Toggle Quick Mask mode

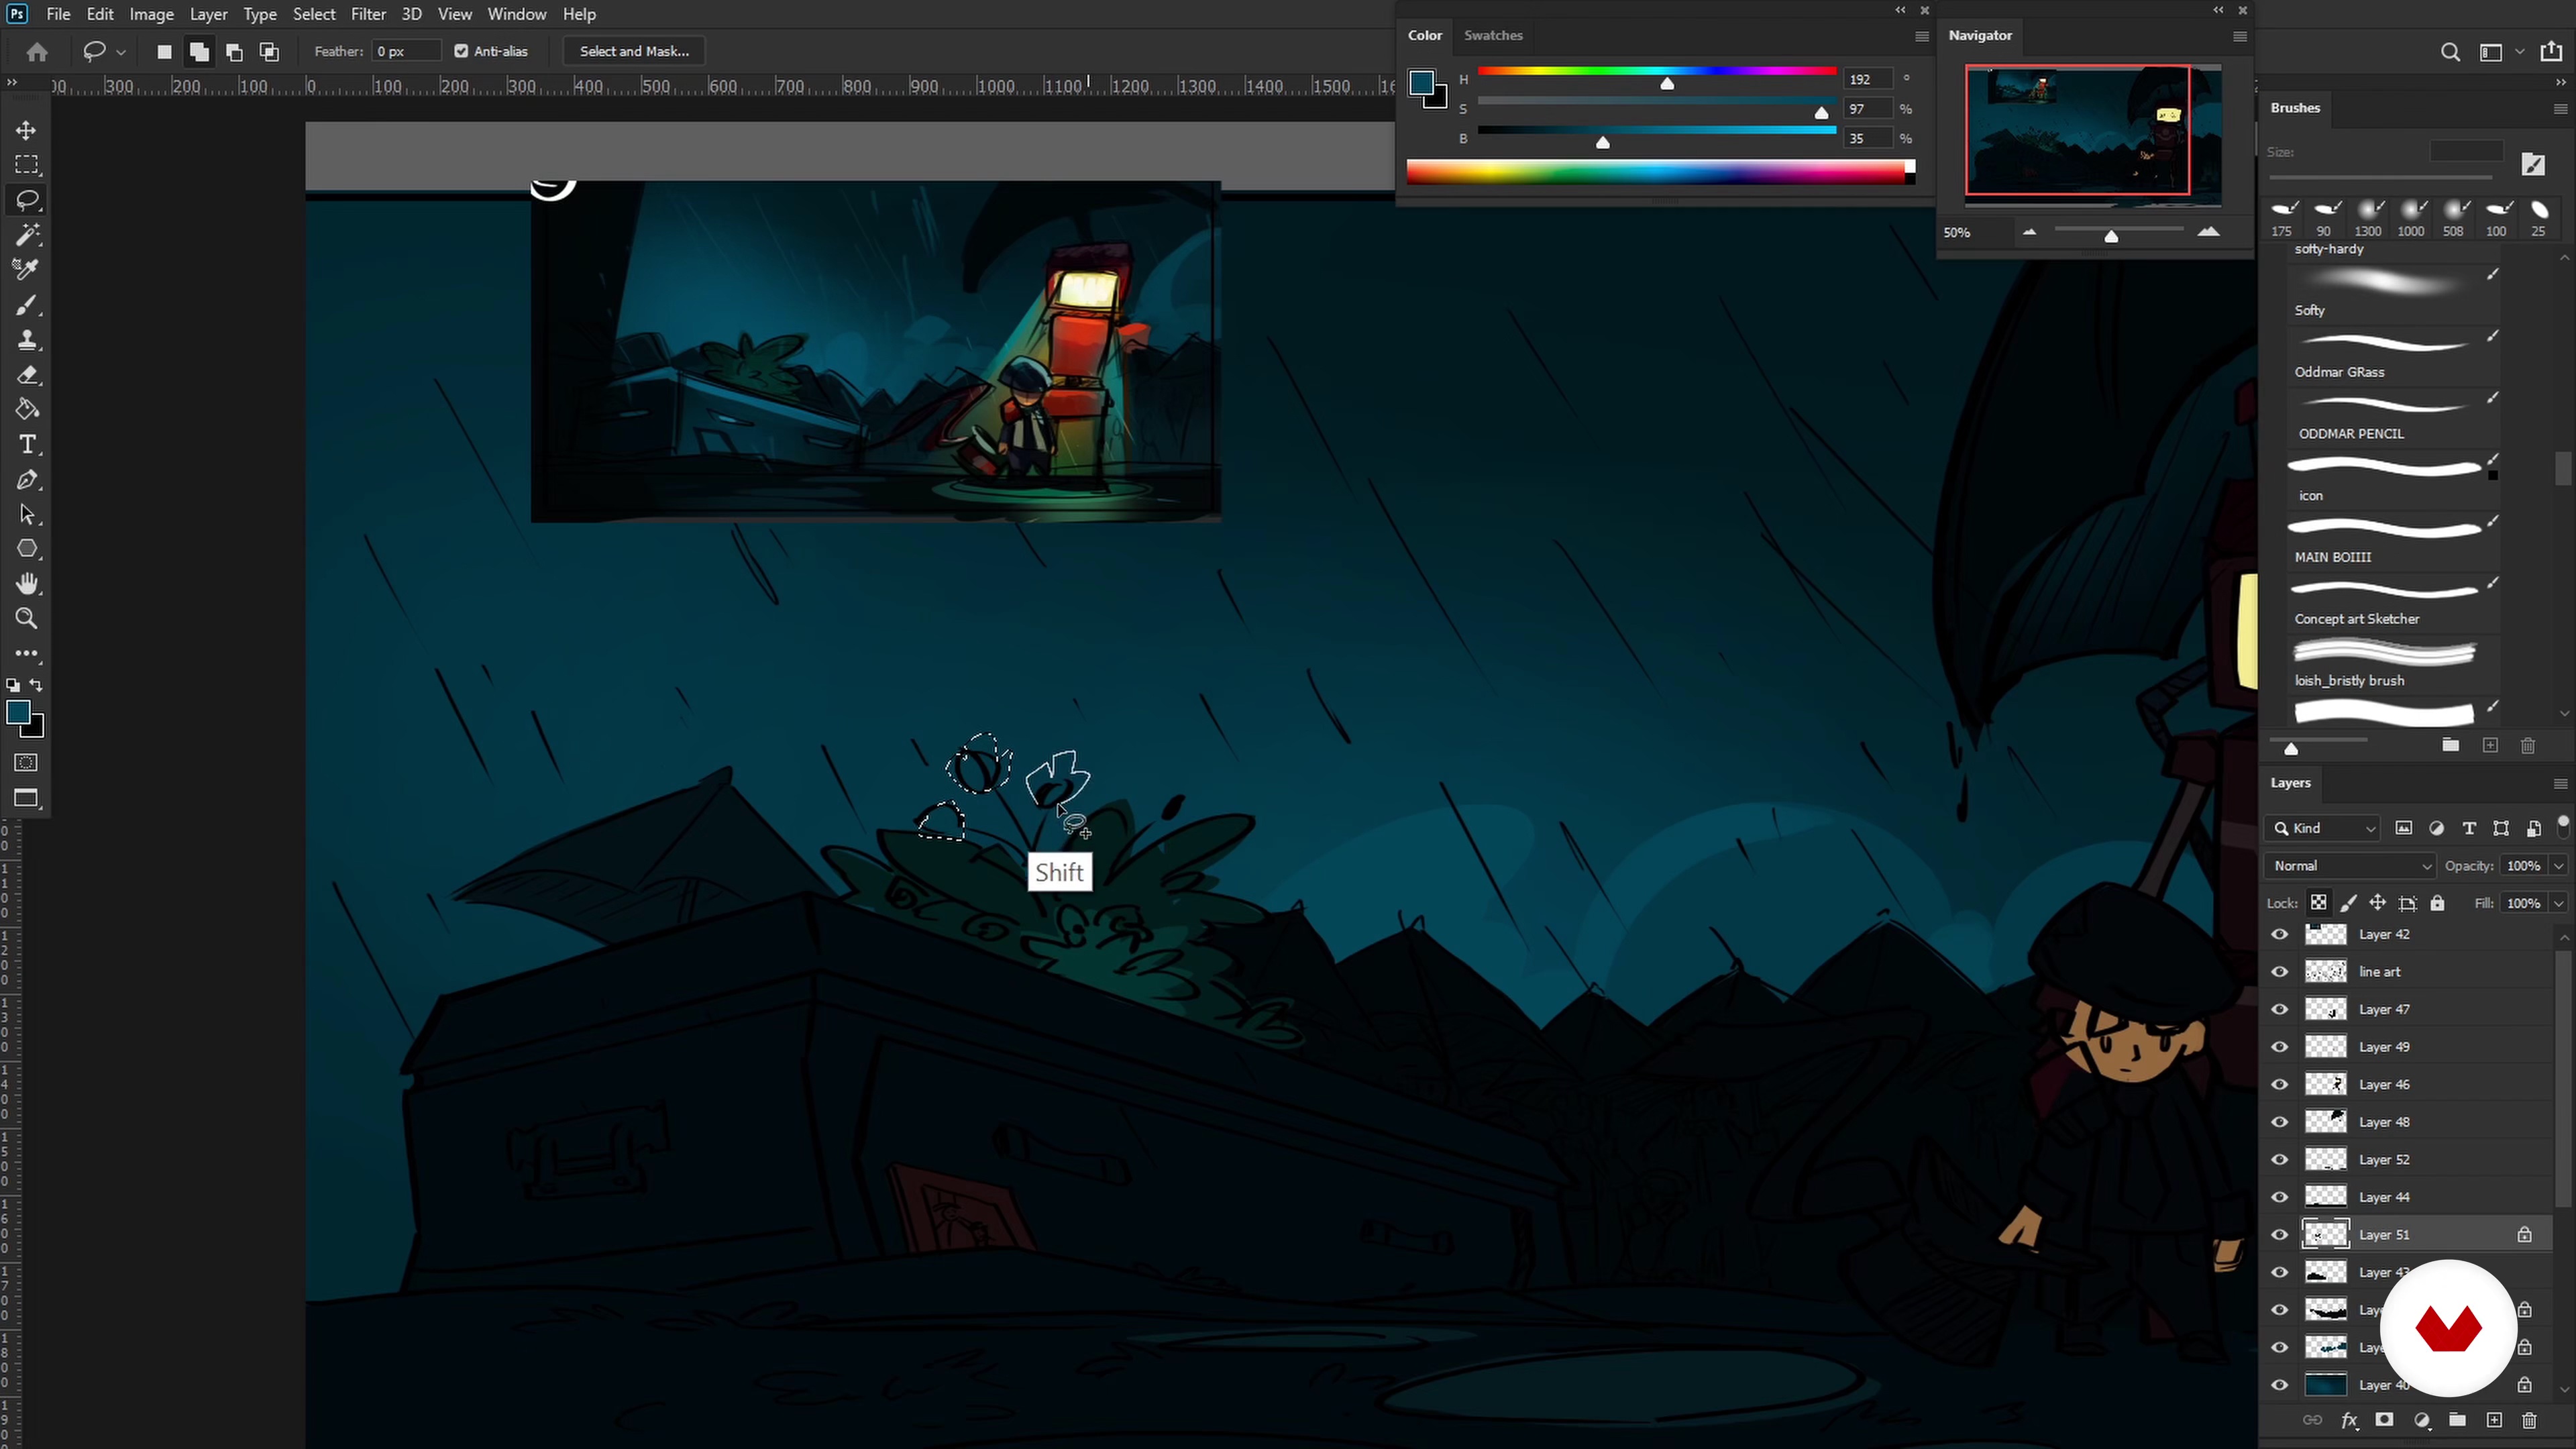tap(26, 763)
